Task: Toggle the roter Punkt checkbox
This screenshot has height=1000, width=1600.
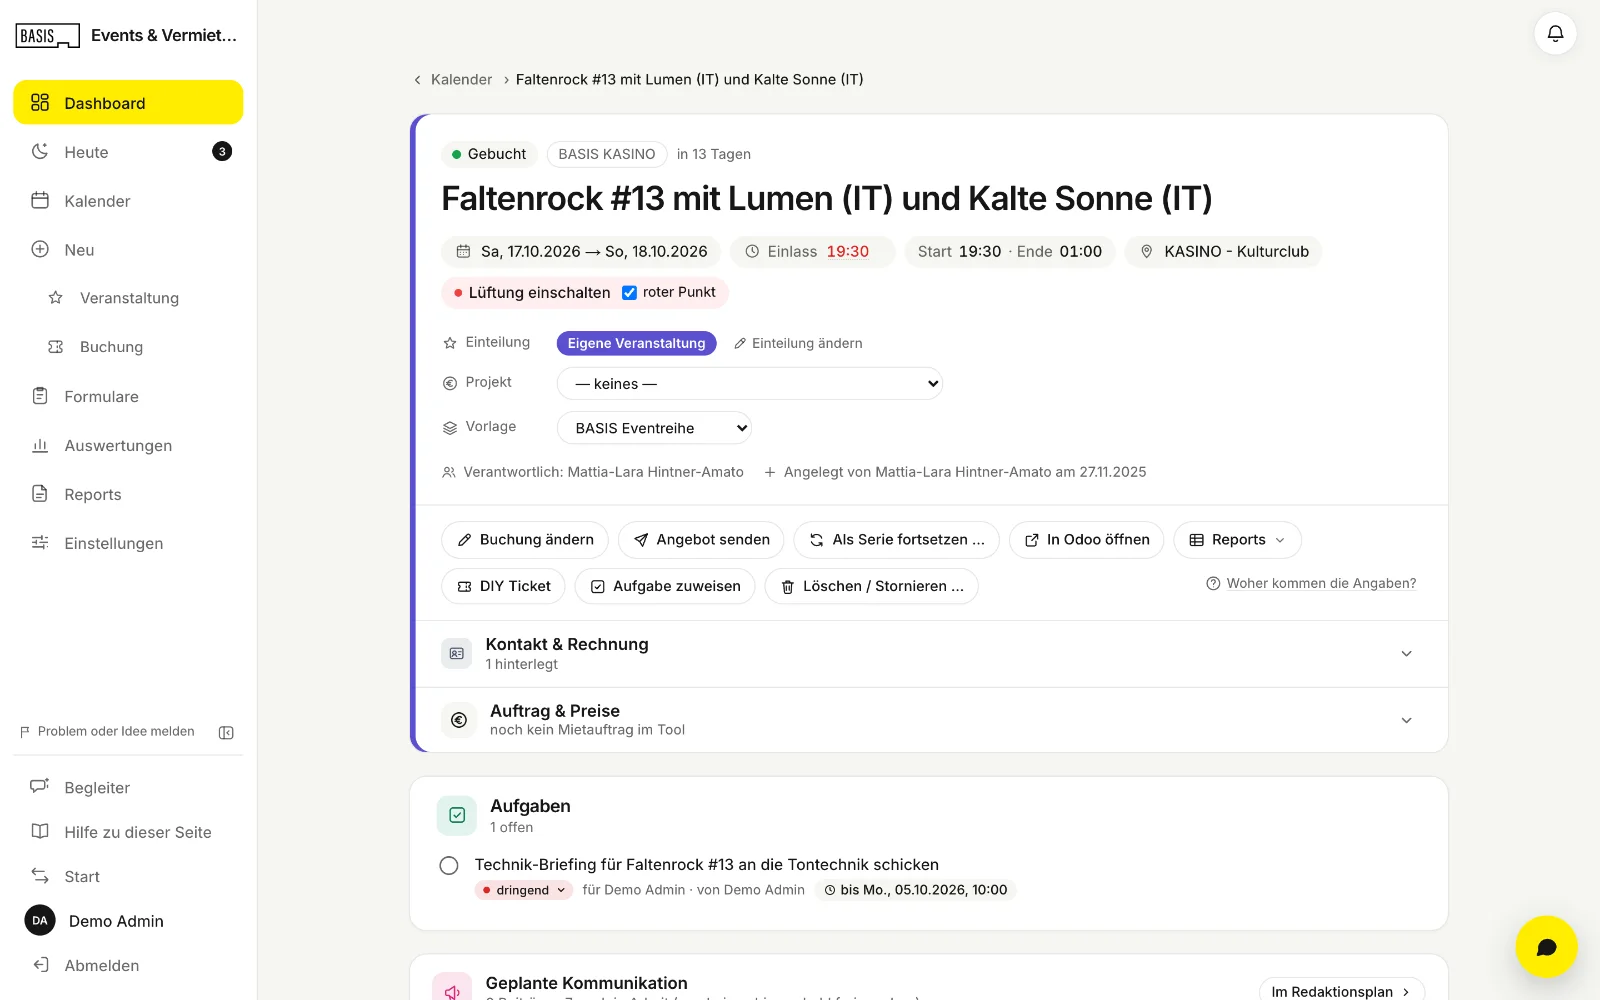Action: [629, 293]
